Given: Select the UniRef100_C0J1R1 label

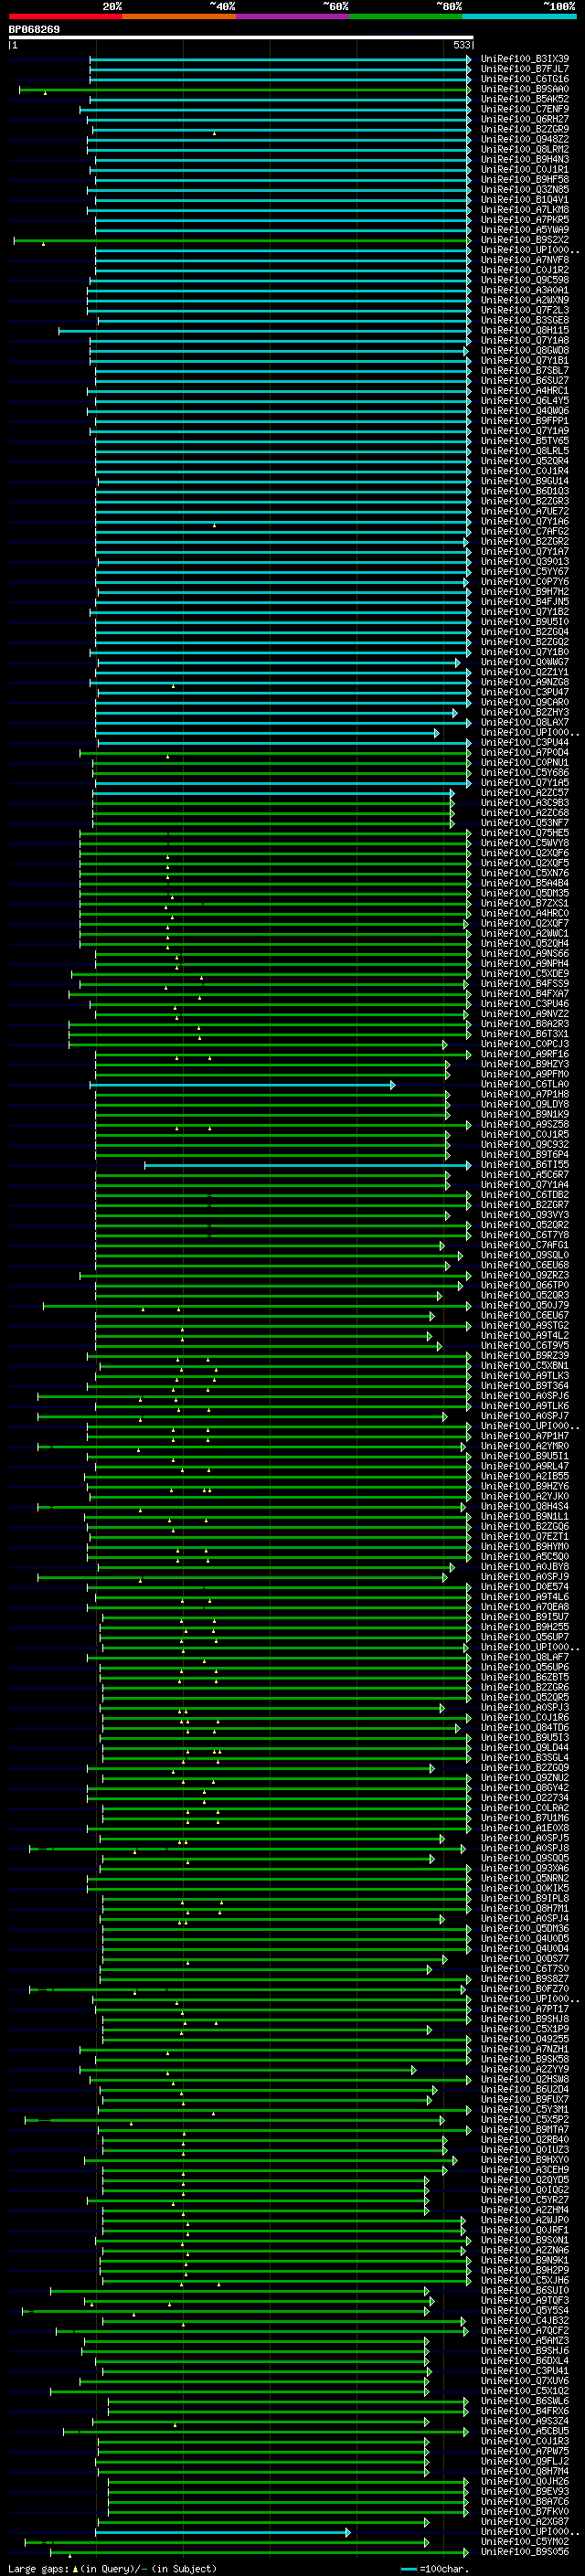Looking at the screenshot, I should [525, 169].
